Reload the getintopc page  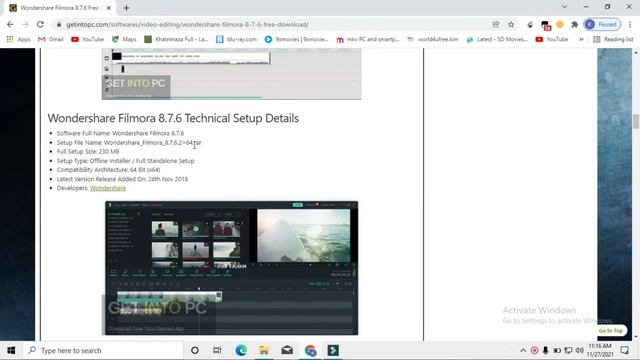(40, 24)
